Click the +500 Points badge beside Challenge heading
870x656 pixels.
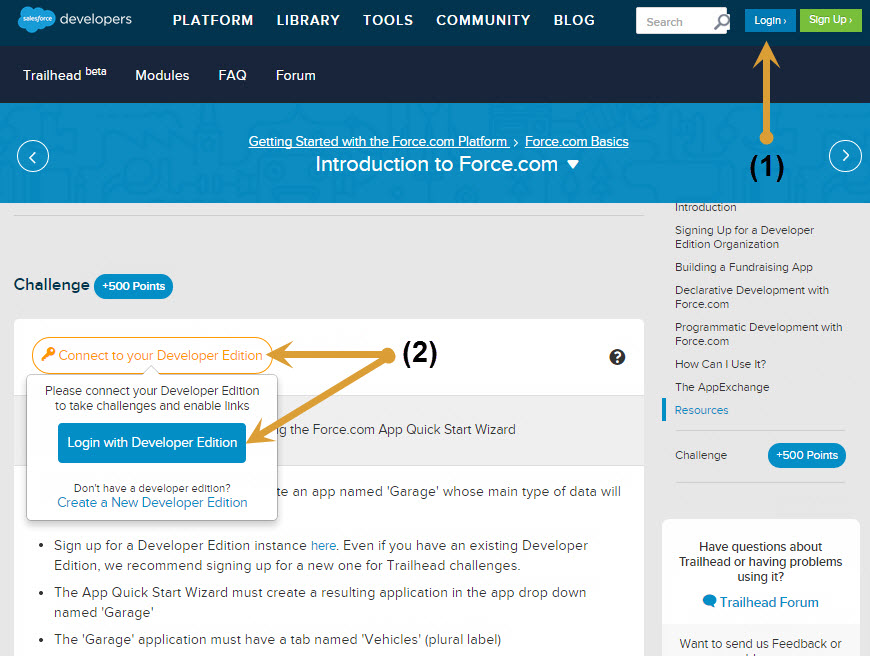133,286
